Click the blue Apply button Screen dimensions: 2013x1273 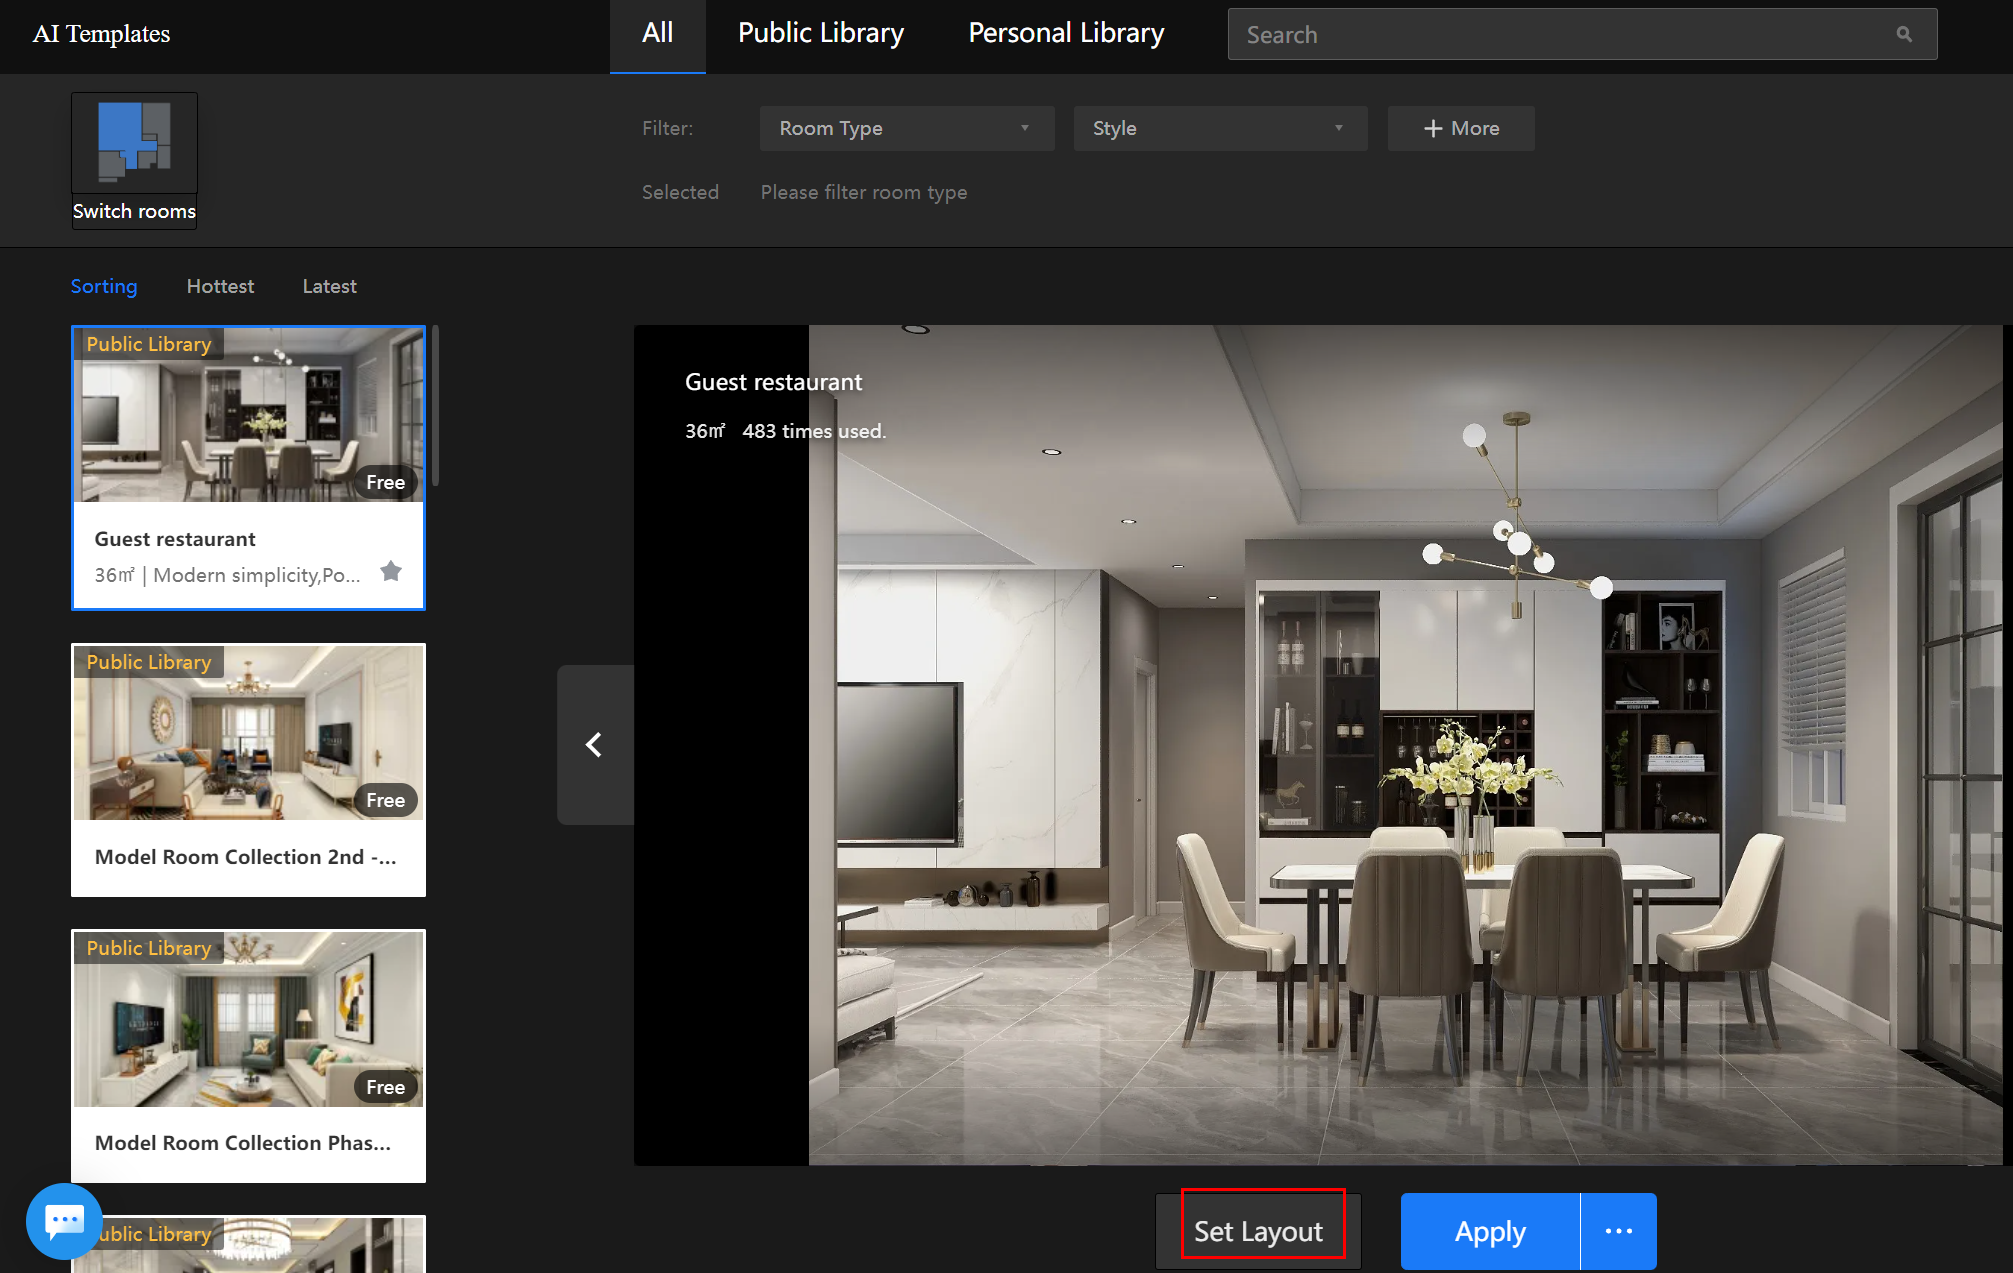pos(1490,1231)
